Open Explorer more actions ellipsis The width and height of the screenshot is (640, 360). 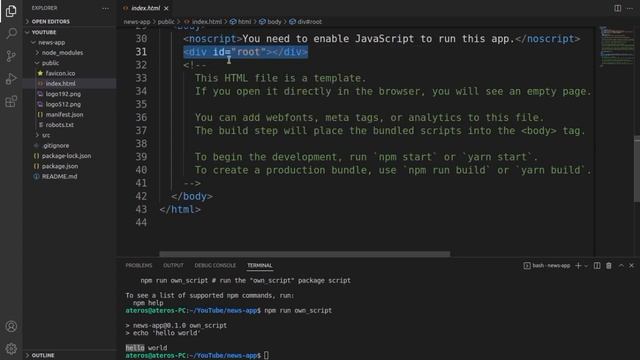tap(105, 8)
